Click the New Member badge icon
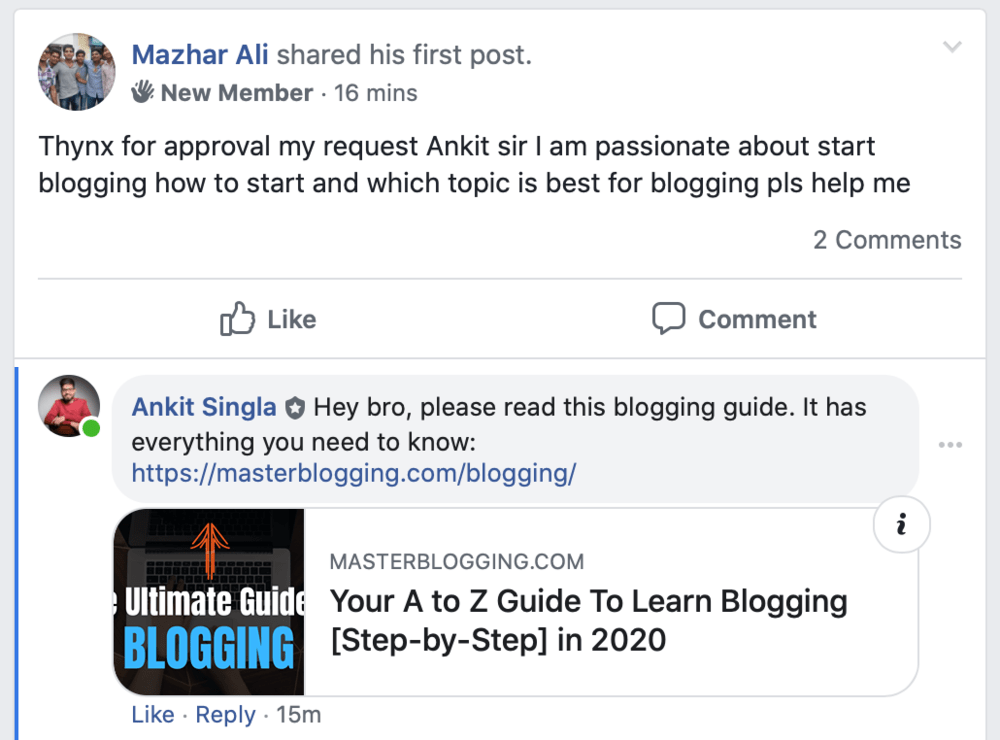The height and width of the screenshot is (740, 1000). [144, 92]
